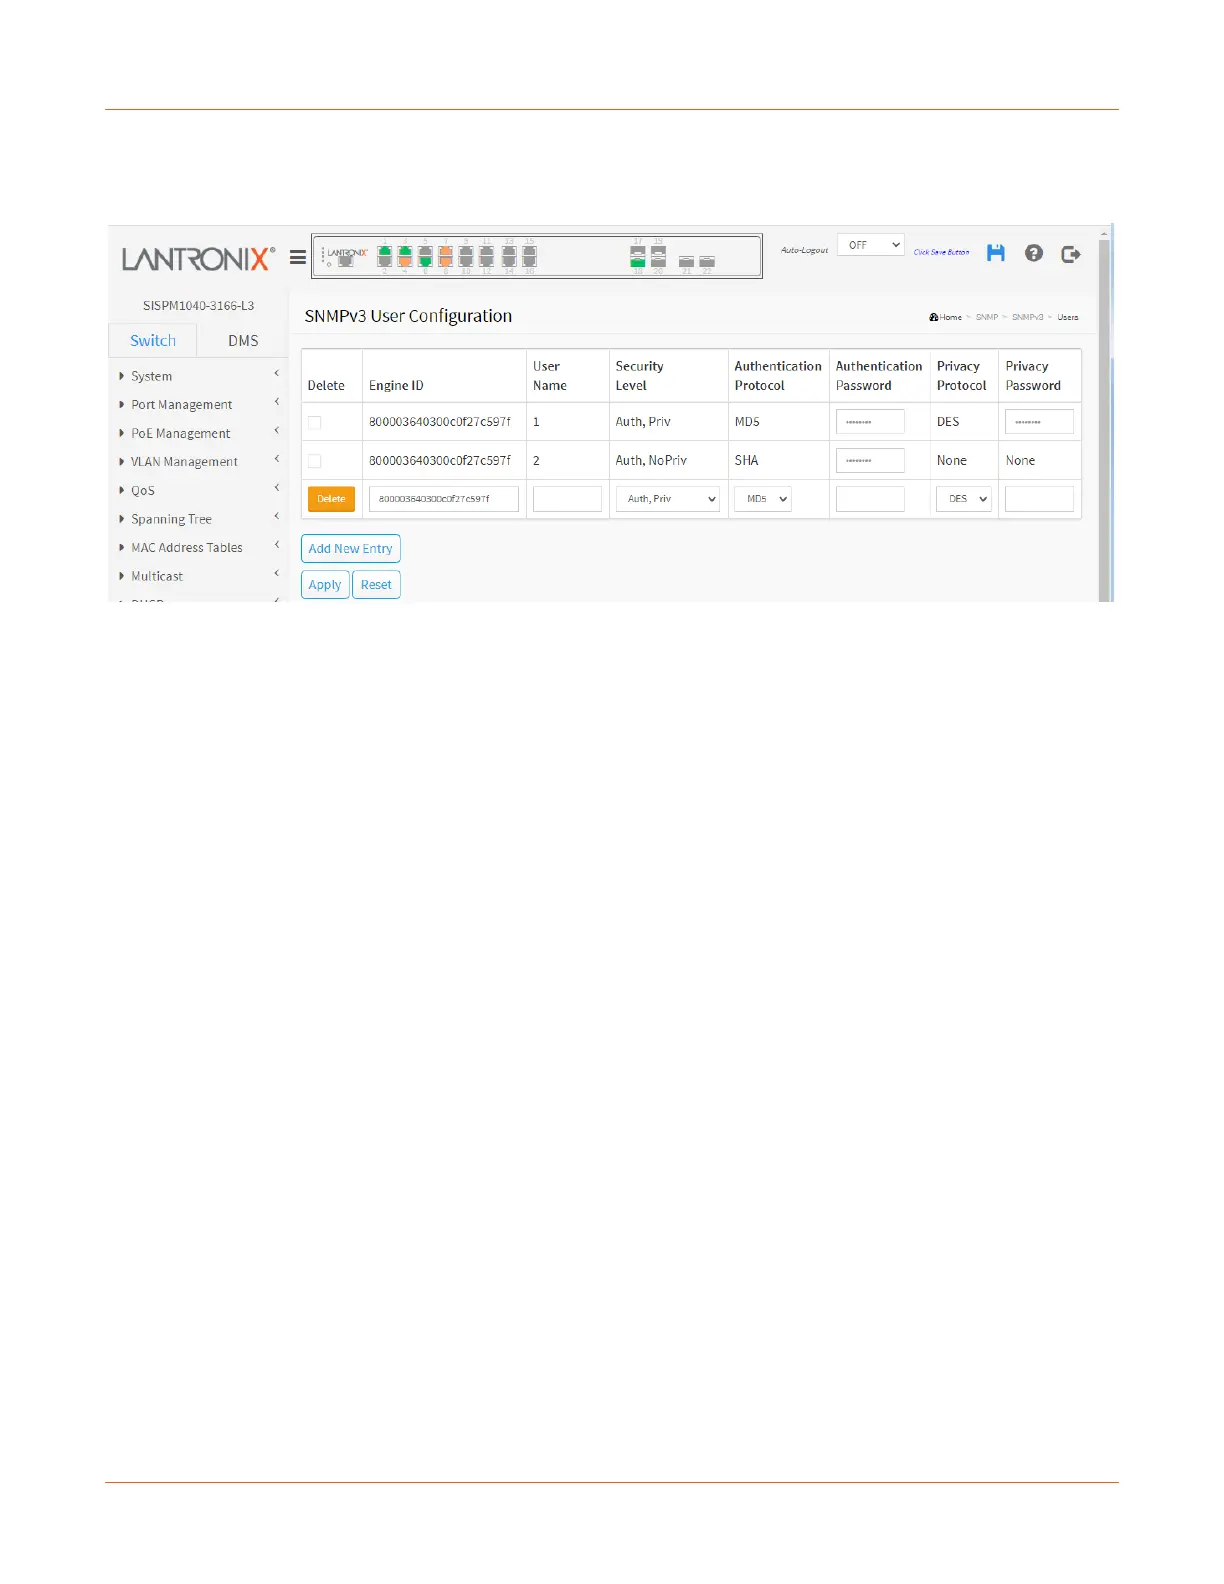Click the console port on the switch panel
The width and height of the screenshot is (1224, 1584).
[345, 261]
